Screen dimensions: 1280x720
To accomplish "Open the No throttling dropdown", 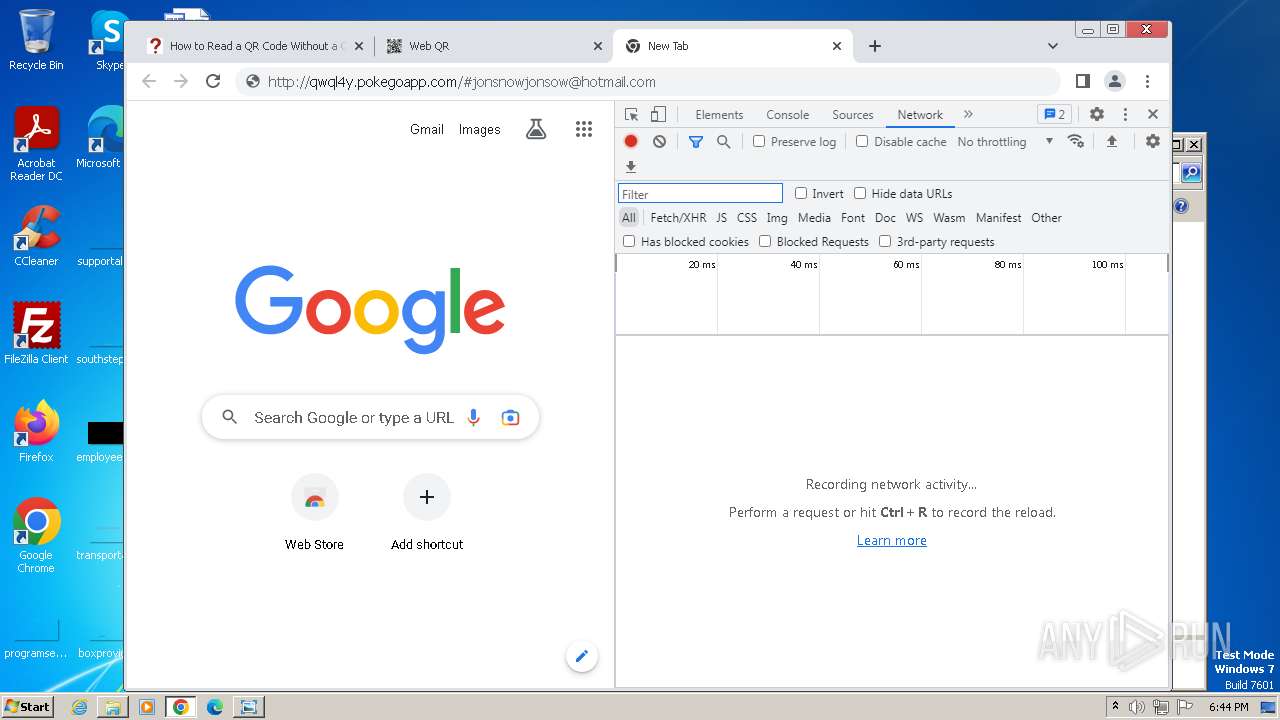I will 1005,141.
